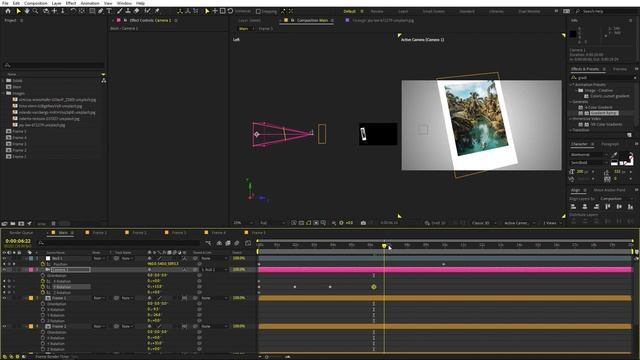This screenshot has width=640, height=360.
Task: Open Null 1 blending mode dropdown
Action: coord(98,258)
